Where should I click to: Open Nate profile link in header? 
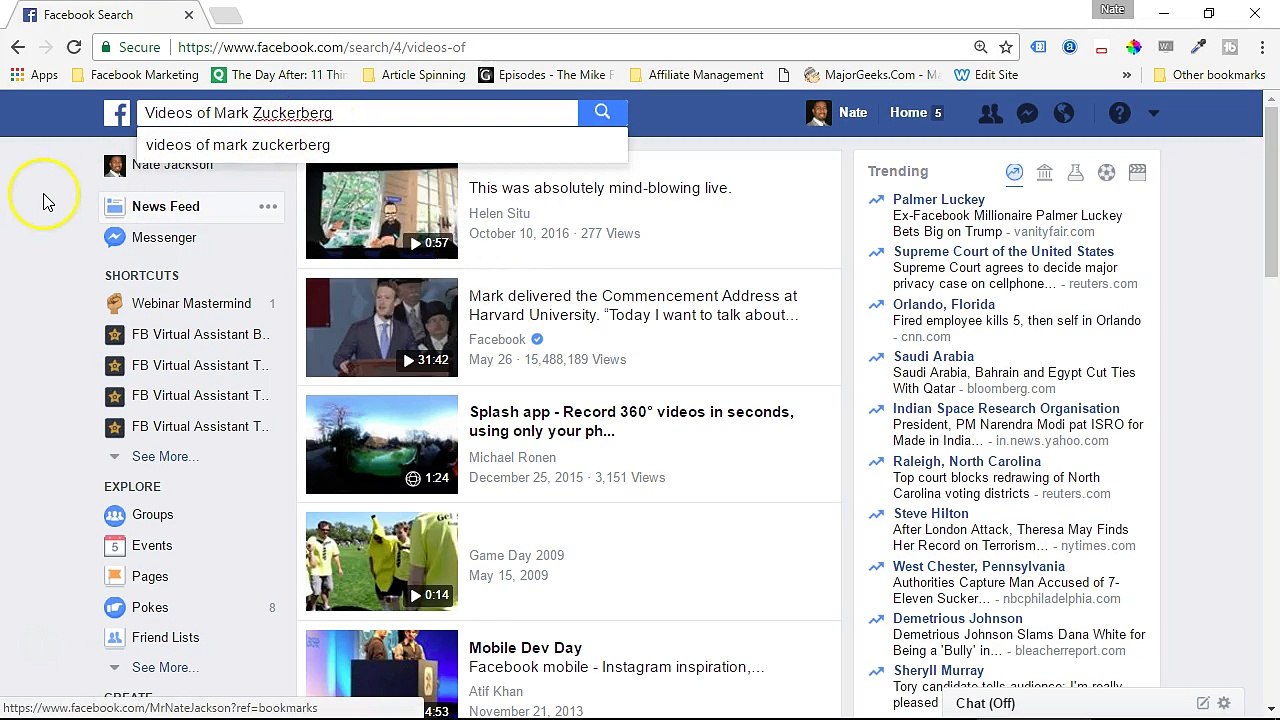pyautogui.click(x=837, y=113)
